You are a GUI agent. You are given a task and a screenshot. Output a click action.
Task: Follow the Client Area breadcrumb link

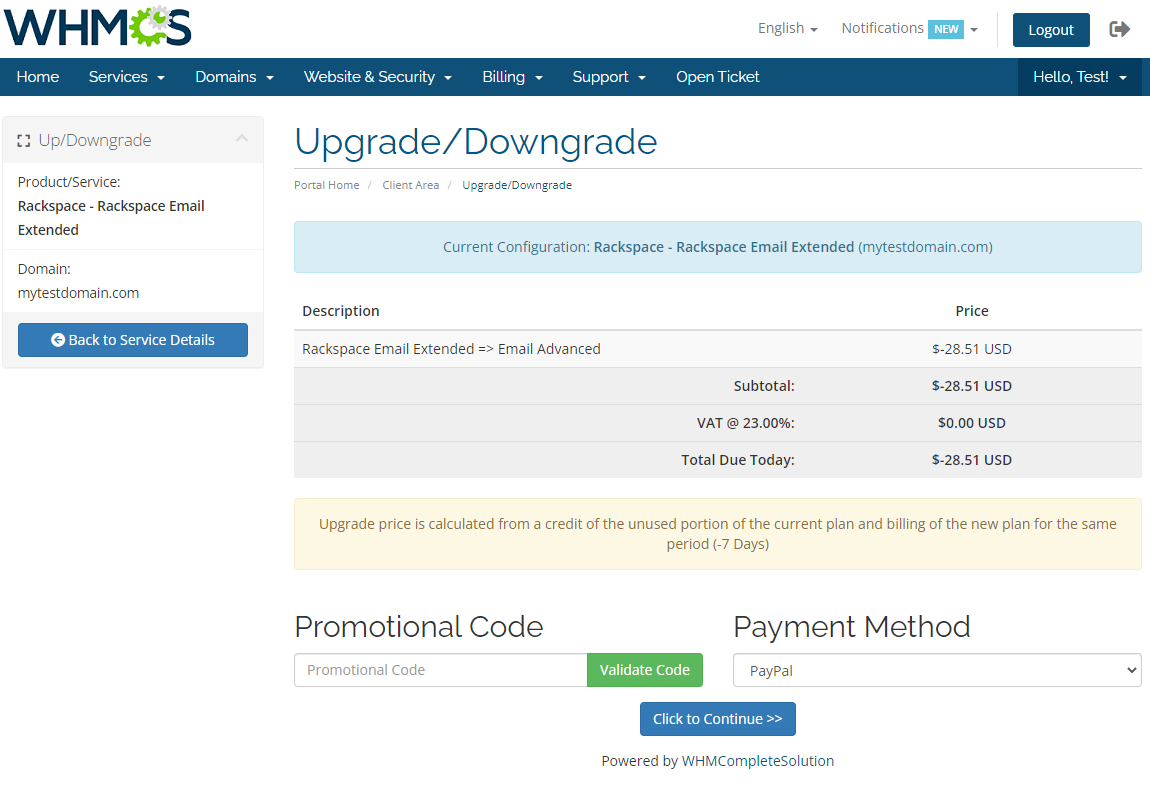click(411, 185)
